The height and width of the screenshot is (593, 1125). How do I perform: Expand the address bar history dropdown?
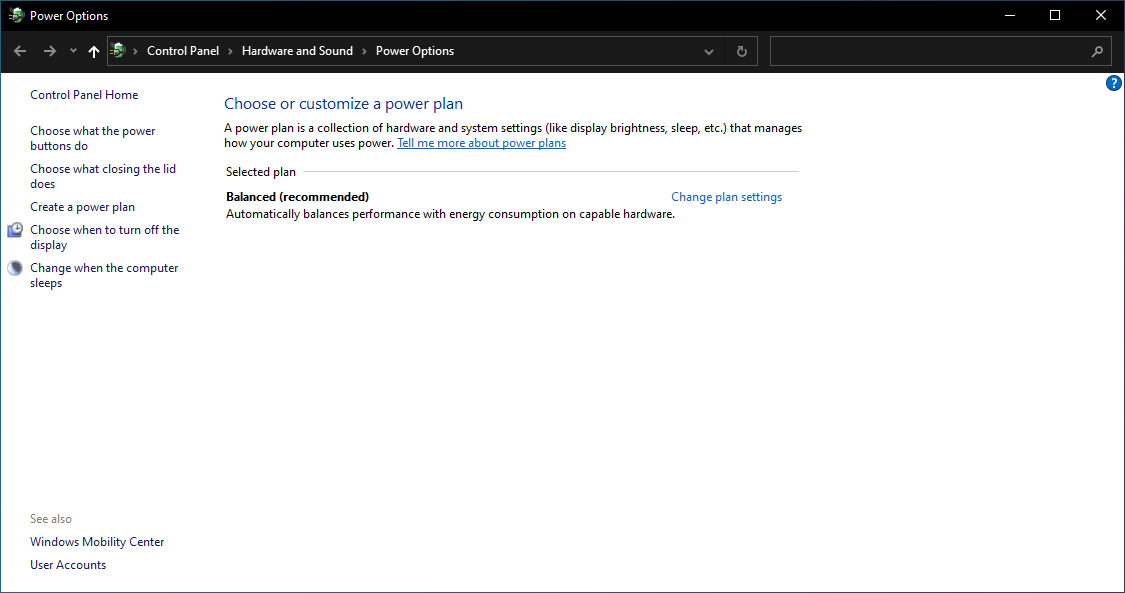[709, 51]
